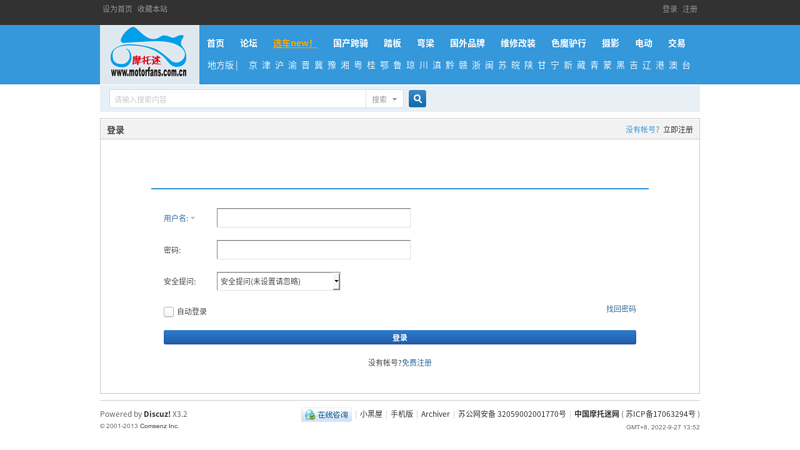800x450 pixels.
Task: Select the 津 regional link
Action: click(x=266, y=65)
